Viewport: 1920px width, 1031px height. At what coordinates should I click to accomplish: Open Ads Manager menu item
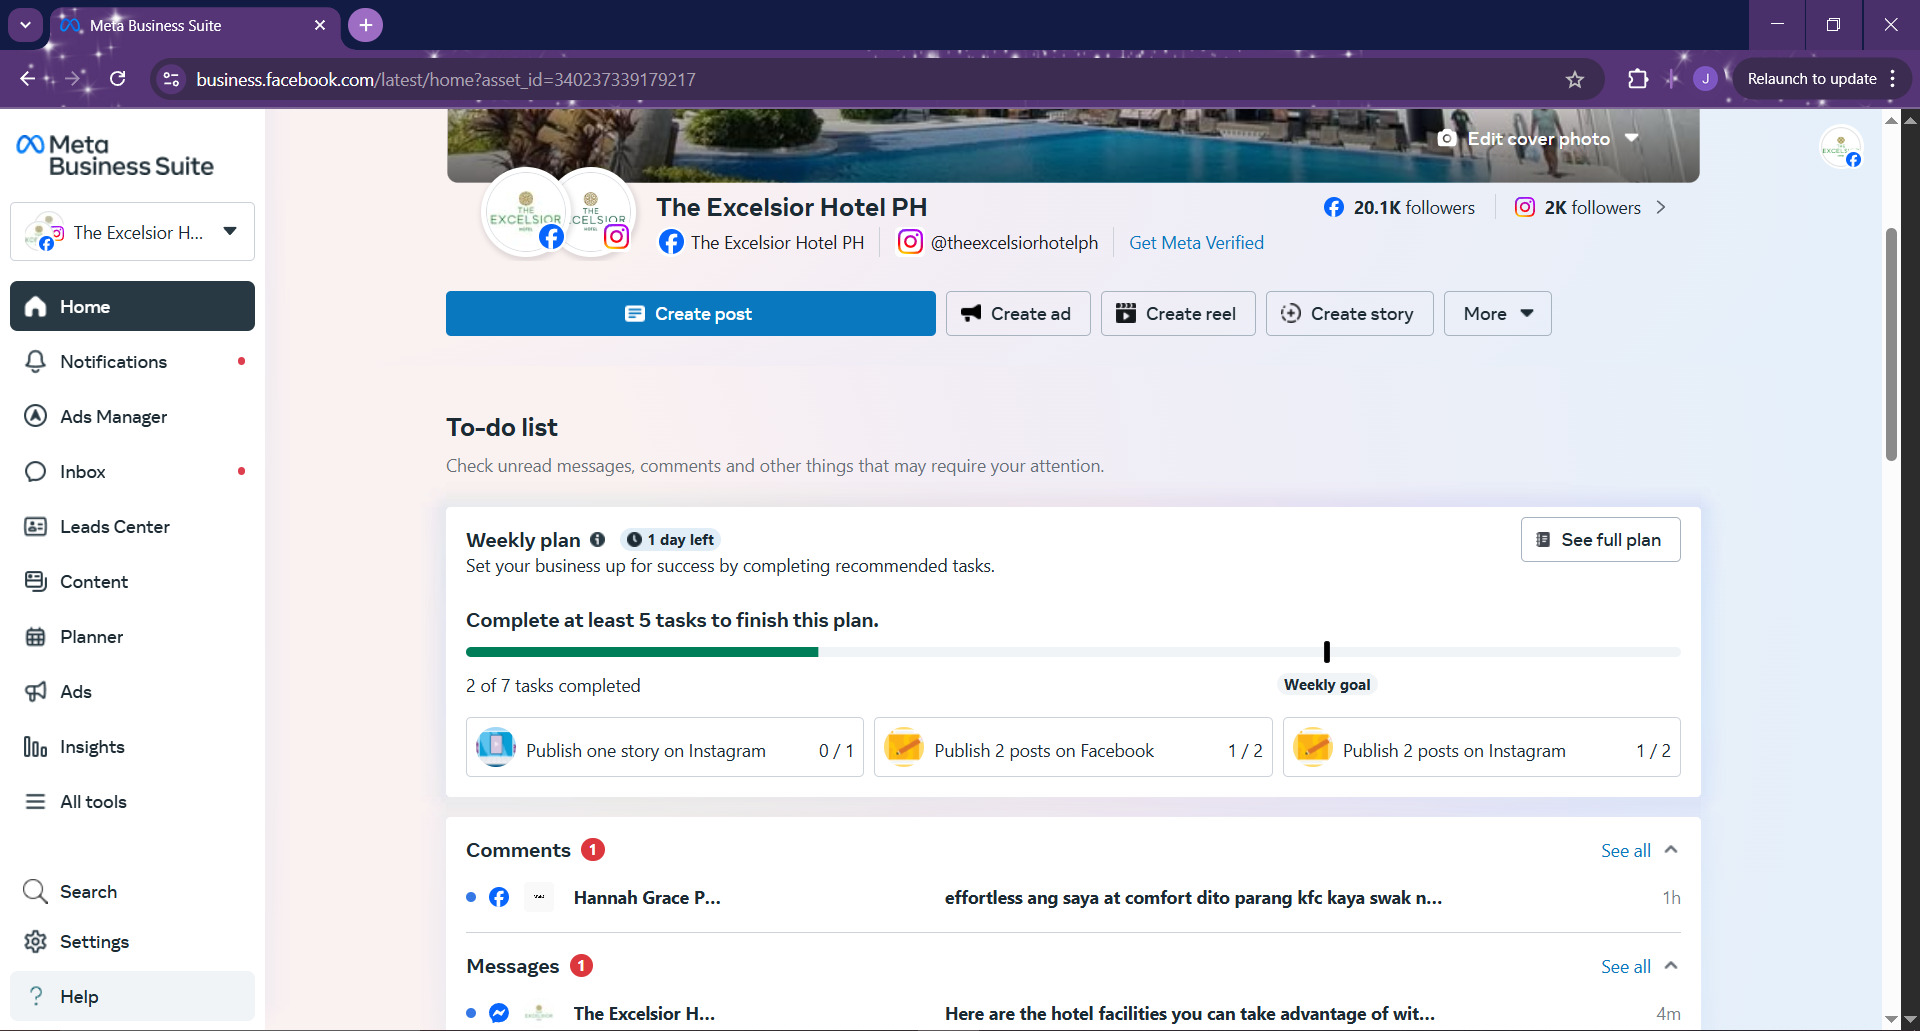click(132, 417)
